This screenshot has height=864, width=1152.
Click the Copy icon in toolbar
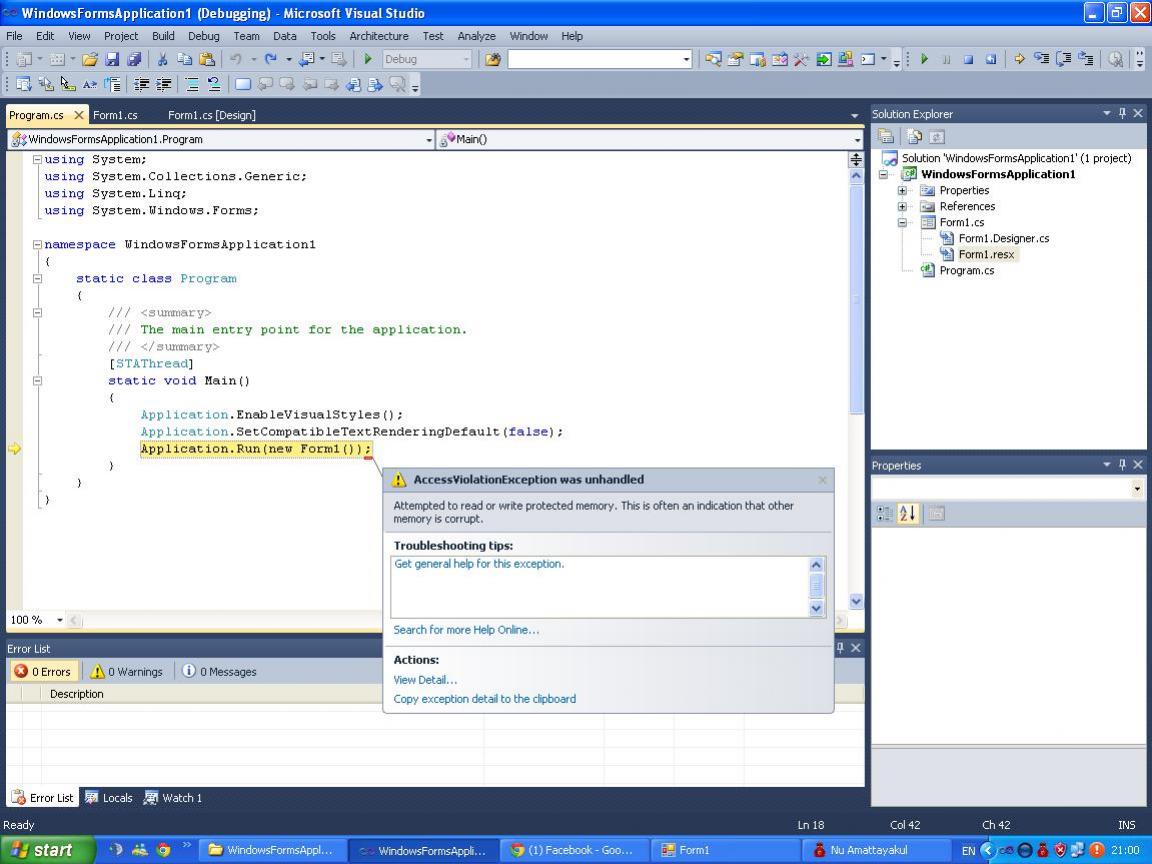tap(184, 60)
